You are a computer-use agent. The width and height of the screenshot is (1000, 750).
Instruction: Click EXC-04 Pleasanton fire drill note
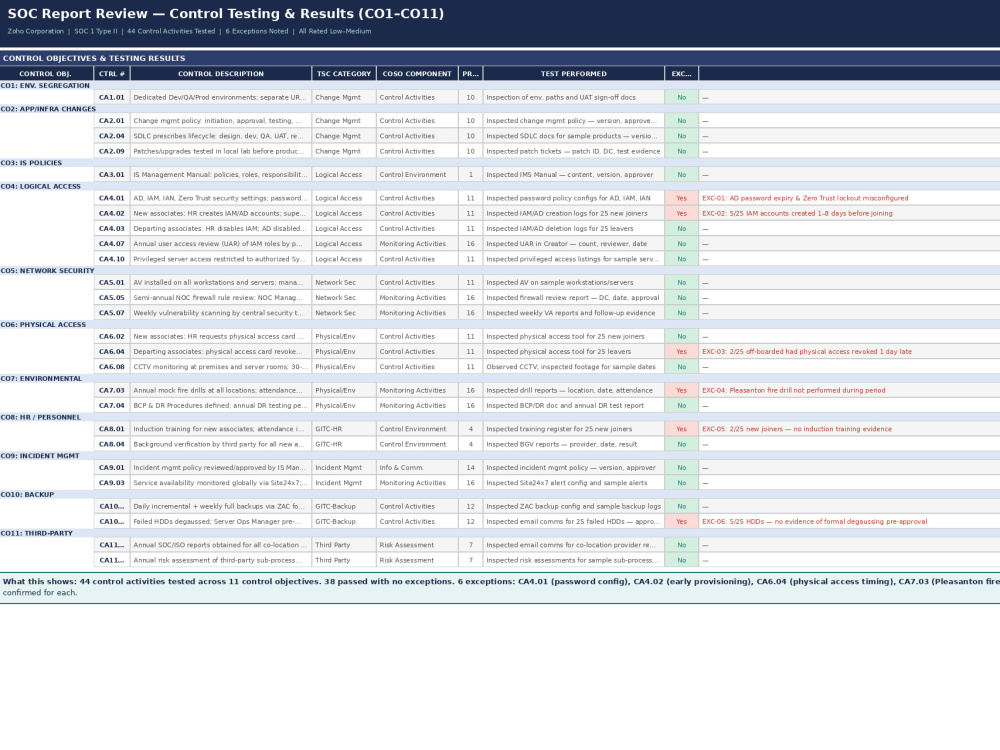click(793, 390)
